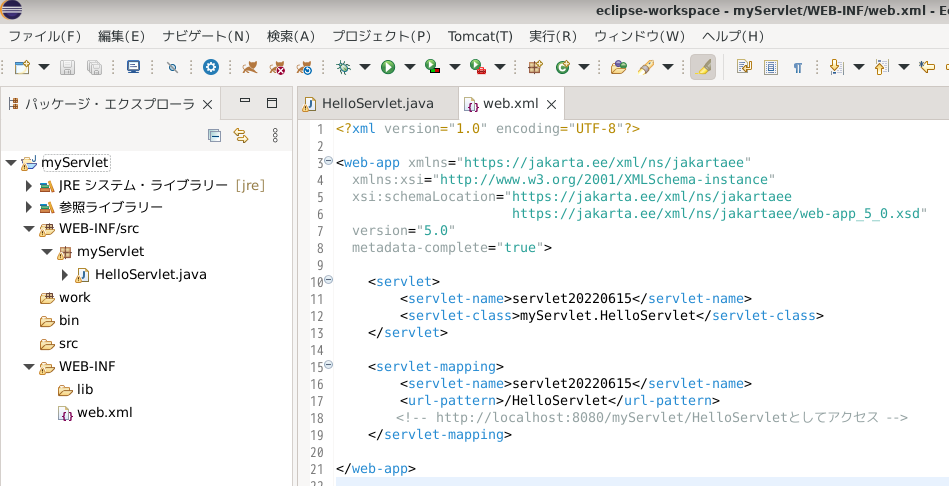Click the Debug bug icon
Screen dimensions: 949x486
(344, 67)
